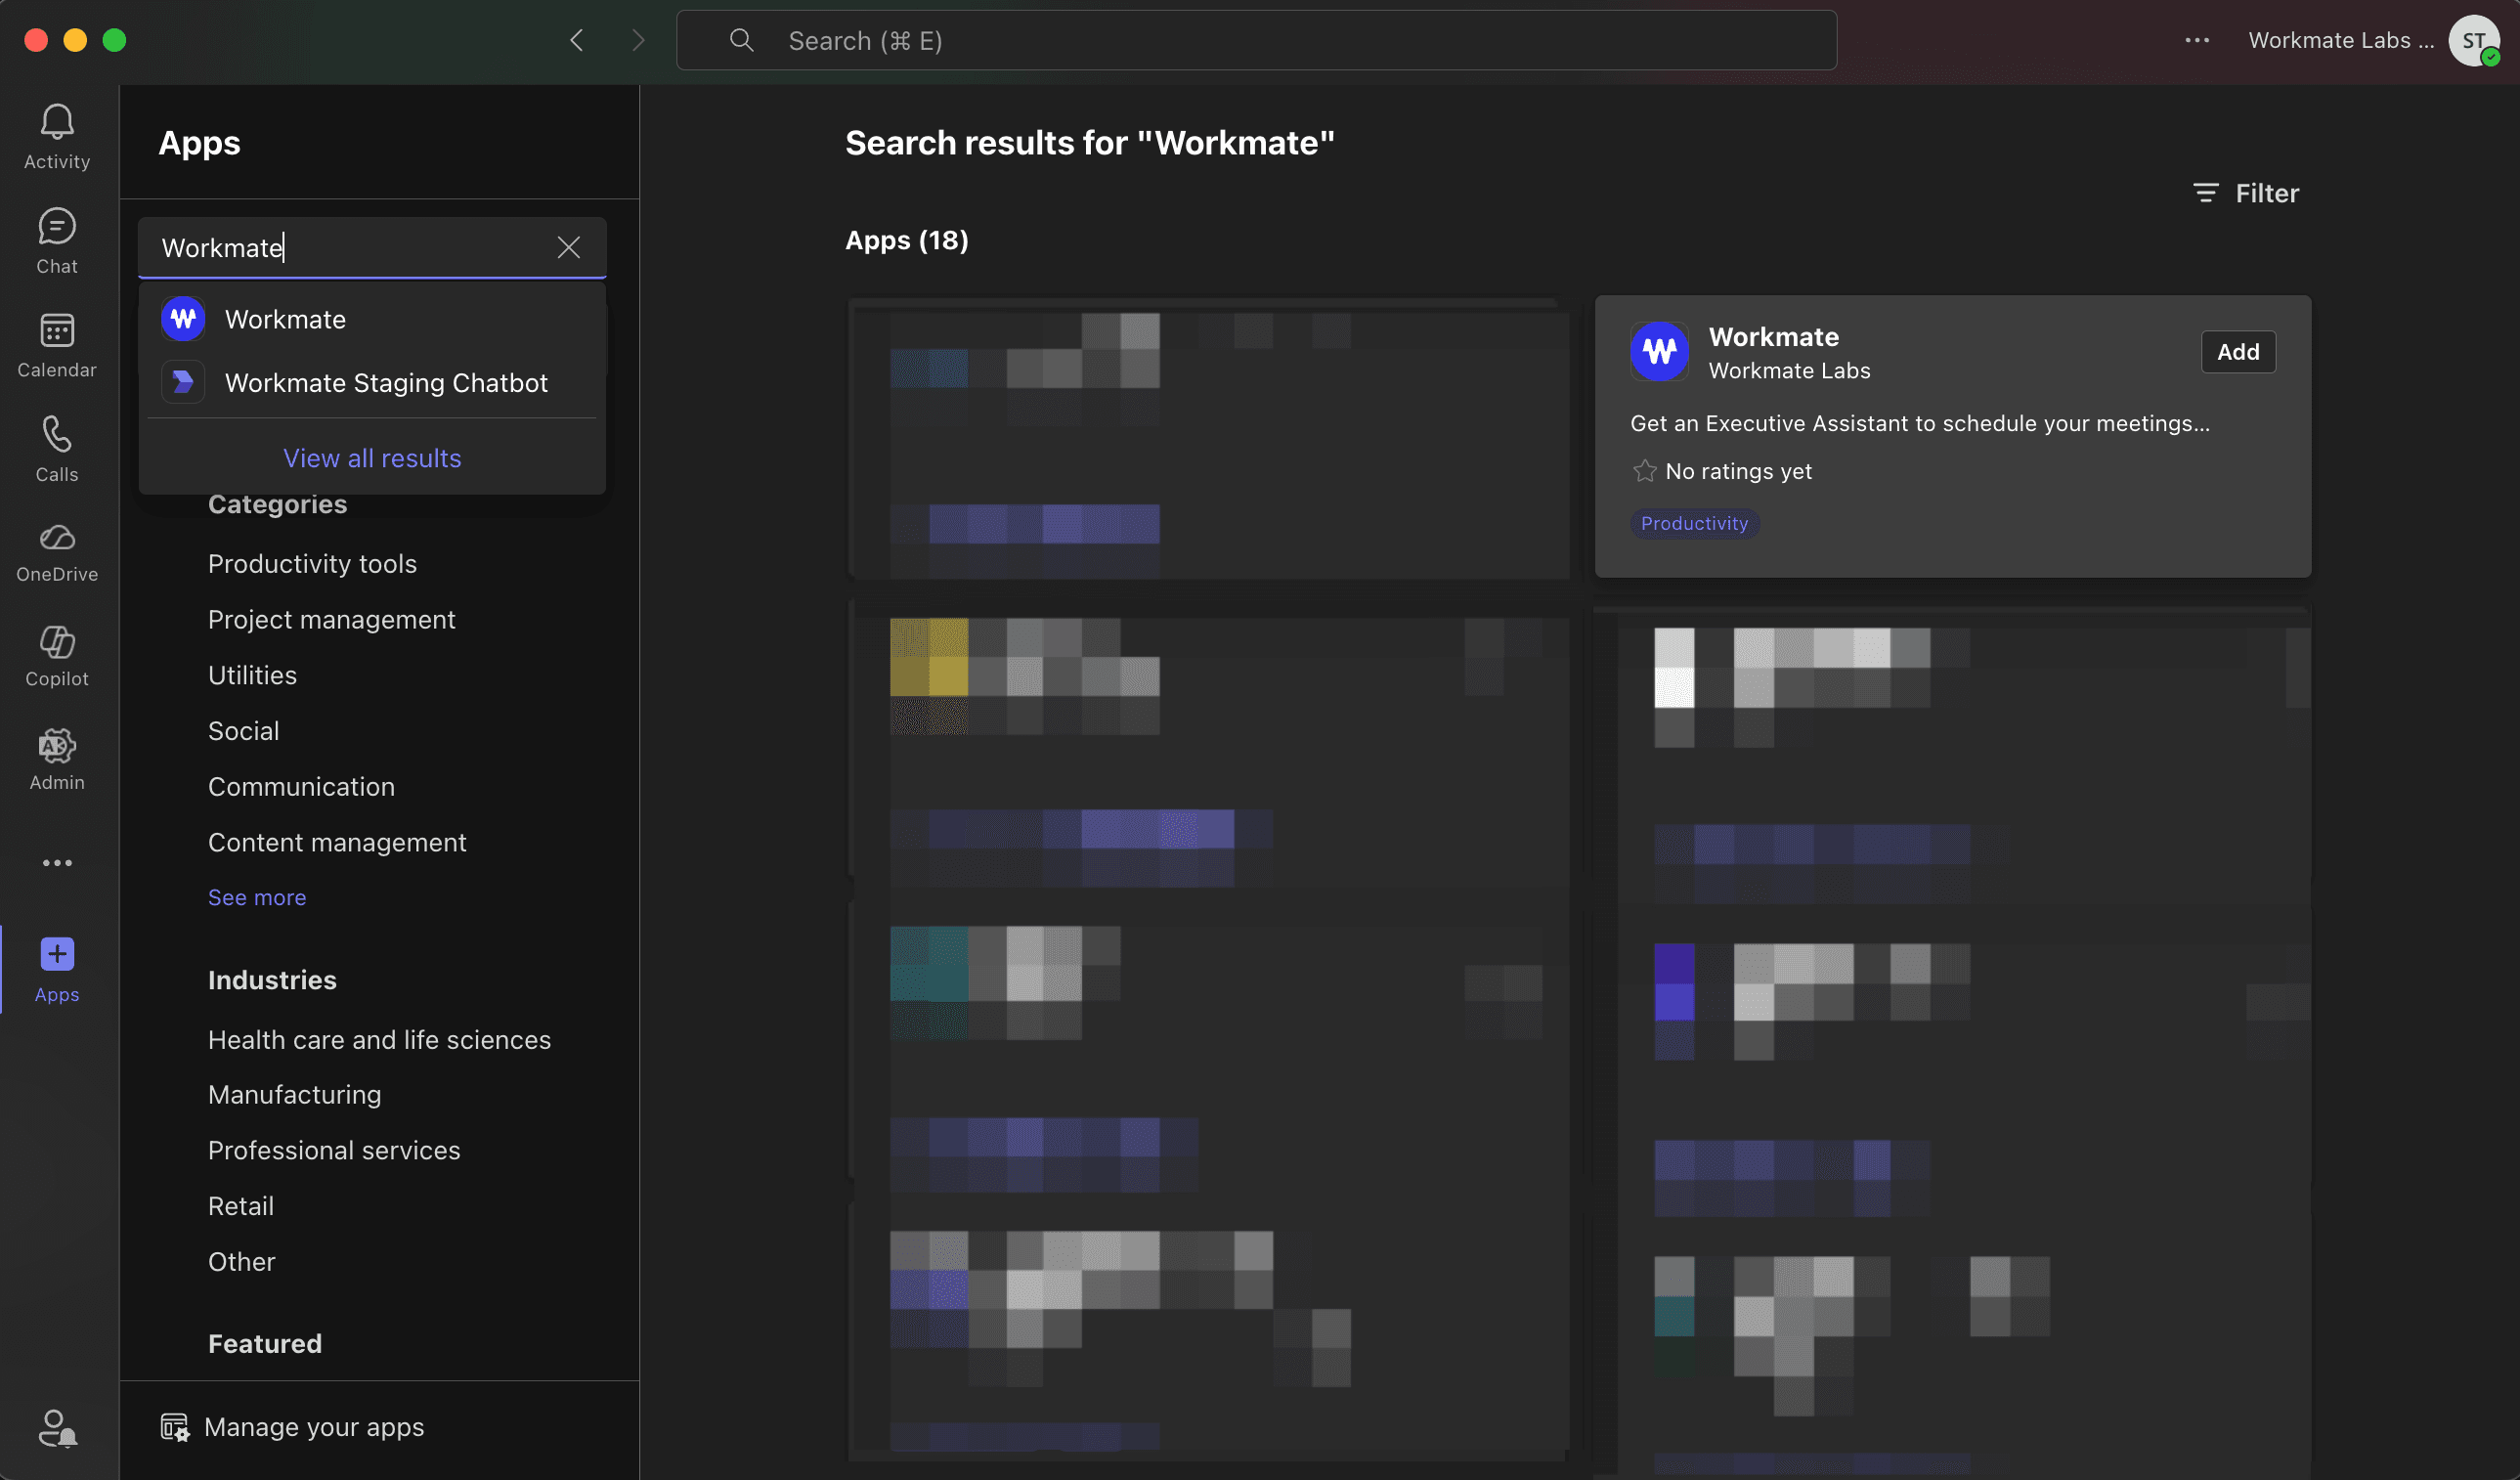This screenshot has width=2520, height=1480.
Task: Open Copilot from sidebar
Action: point(57,658)
